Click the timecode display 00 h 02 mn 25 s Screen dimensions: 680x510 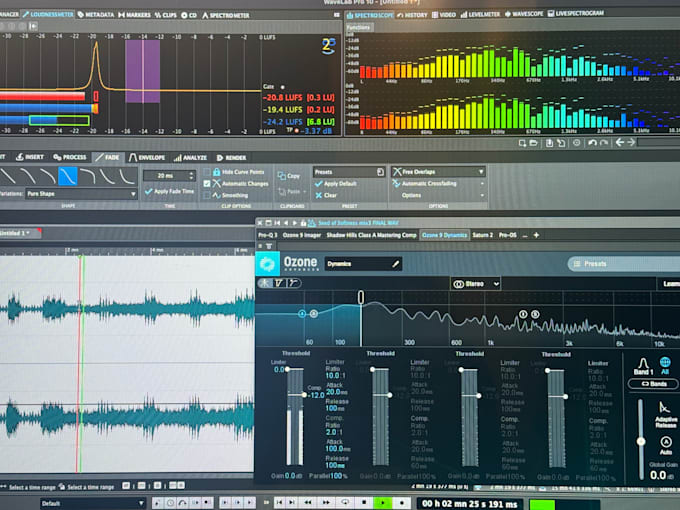point(470,504)
